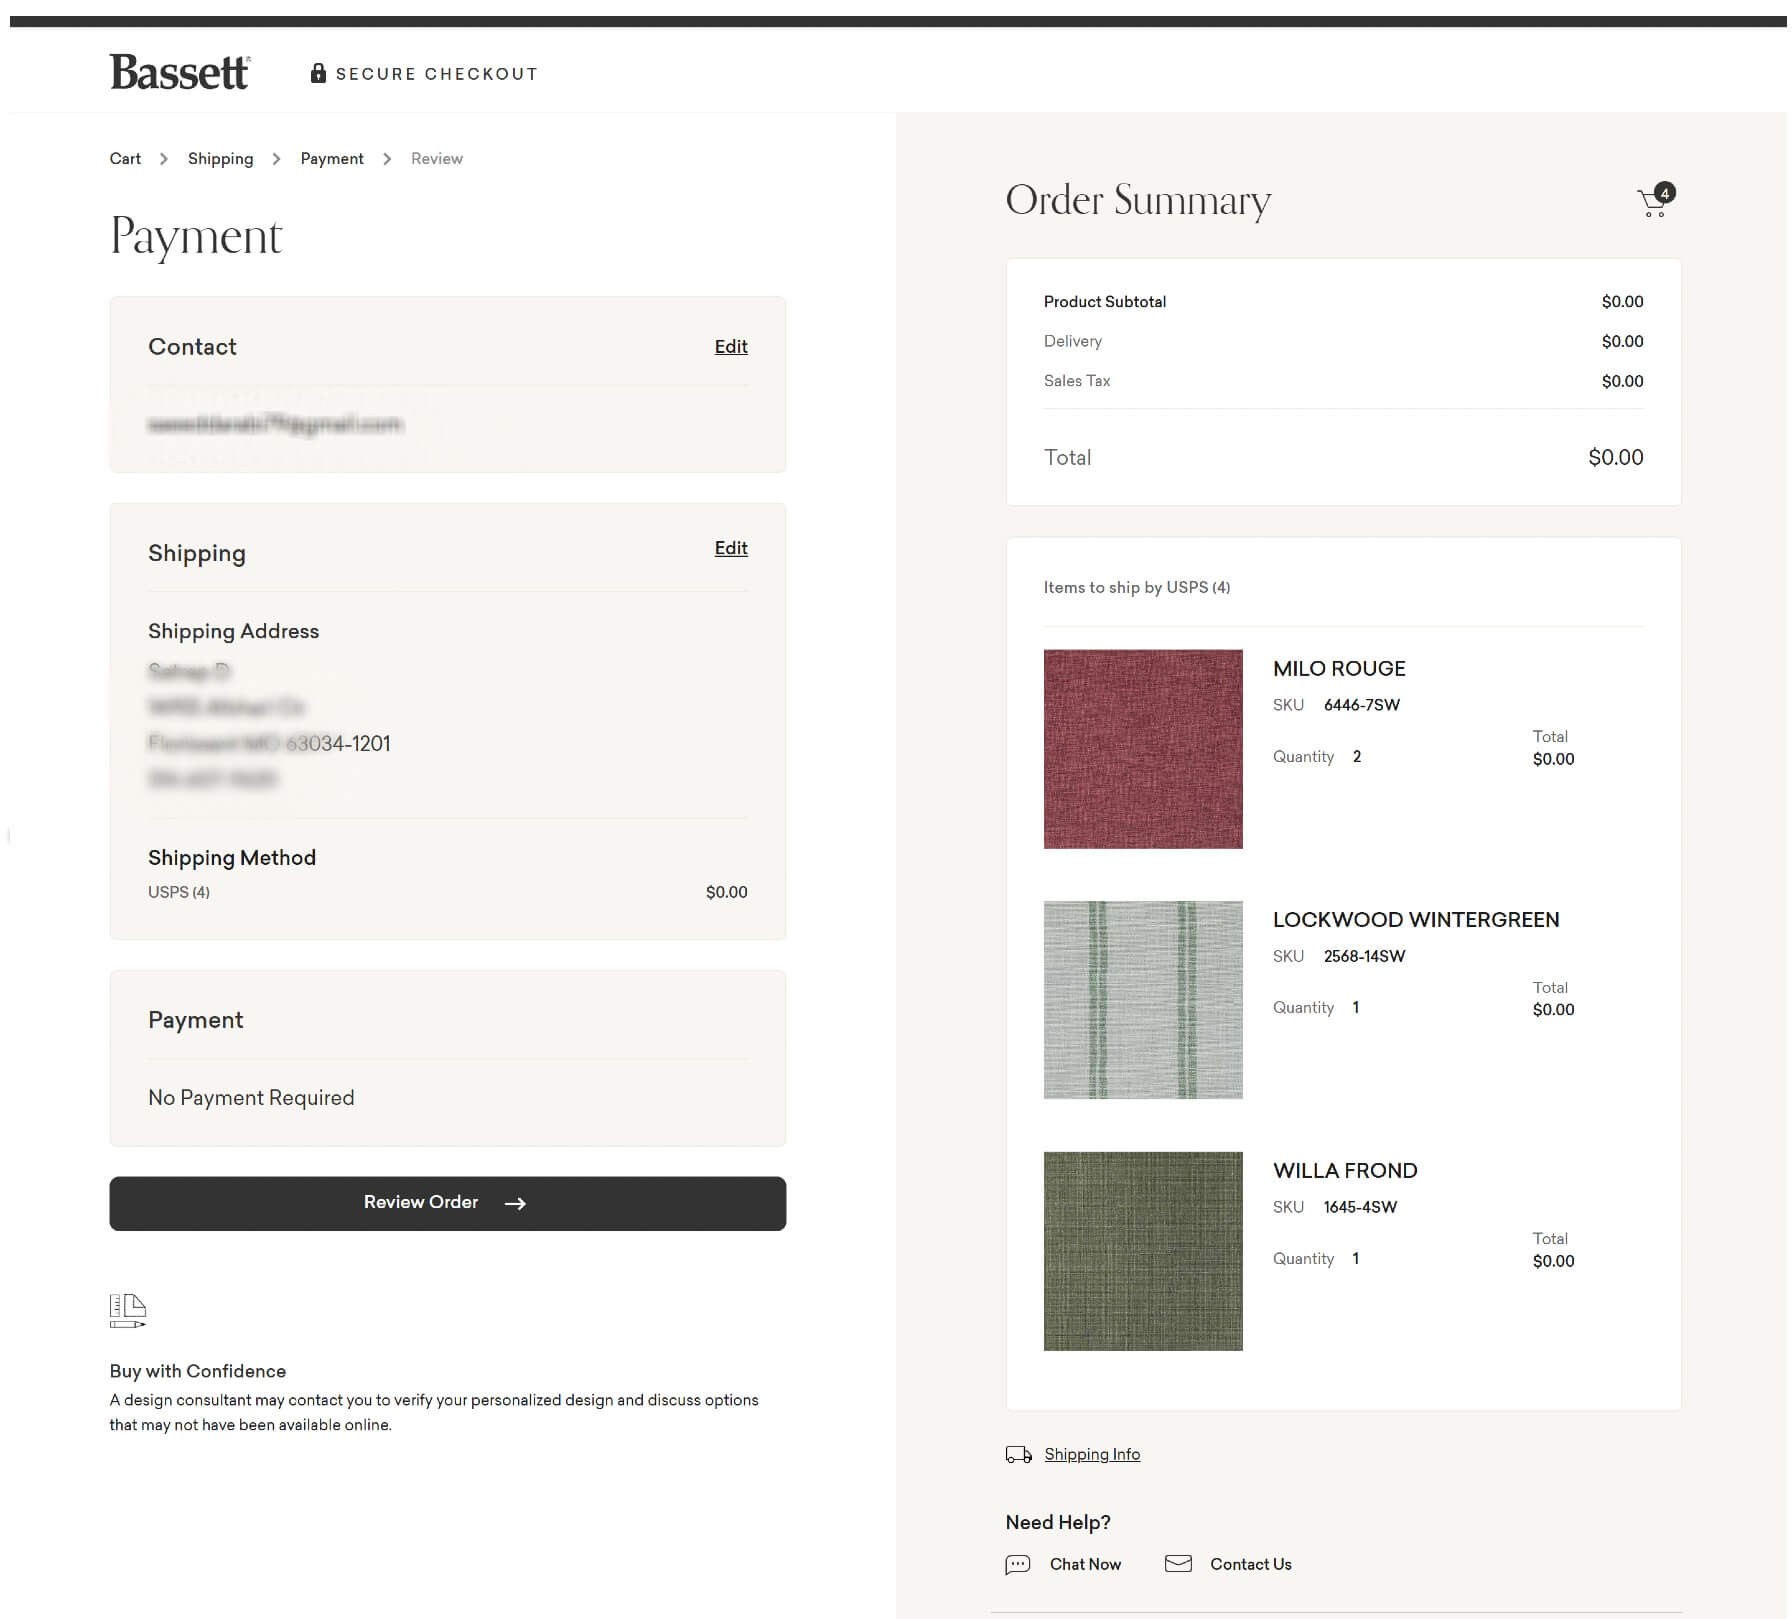Open the shopping cart icon with badge 4
This screenshot has width=1792, height=1619.
1656,200
